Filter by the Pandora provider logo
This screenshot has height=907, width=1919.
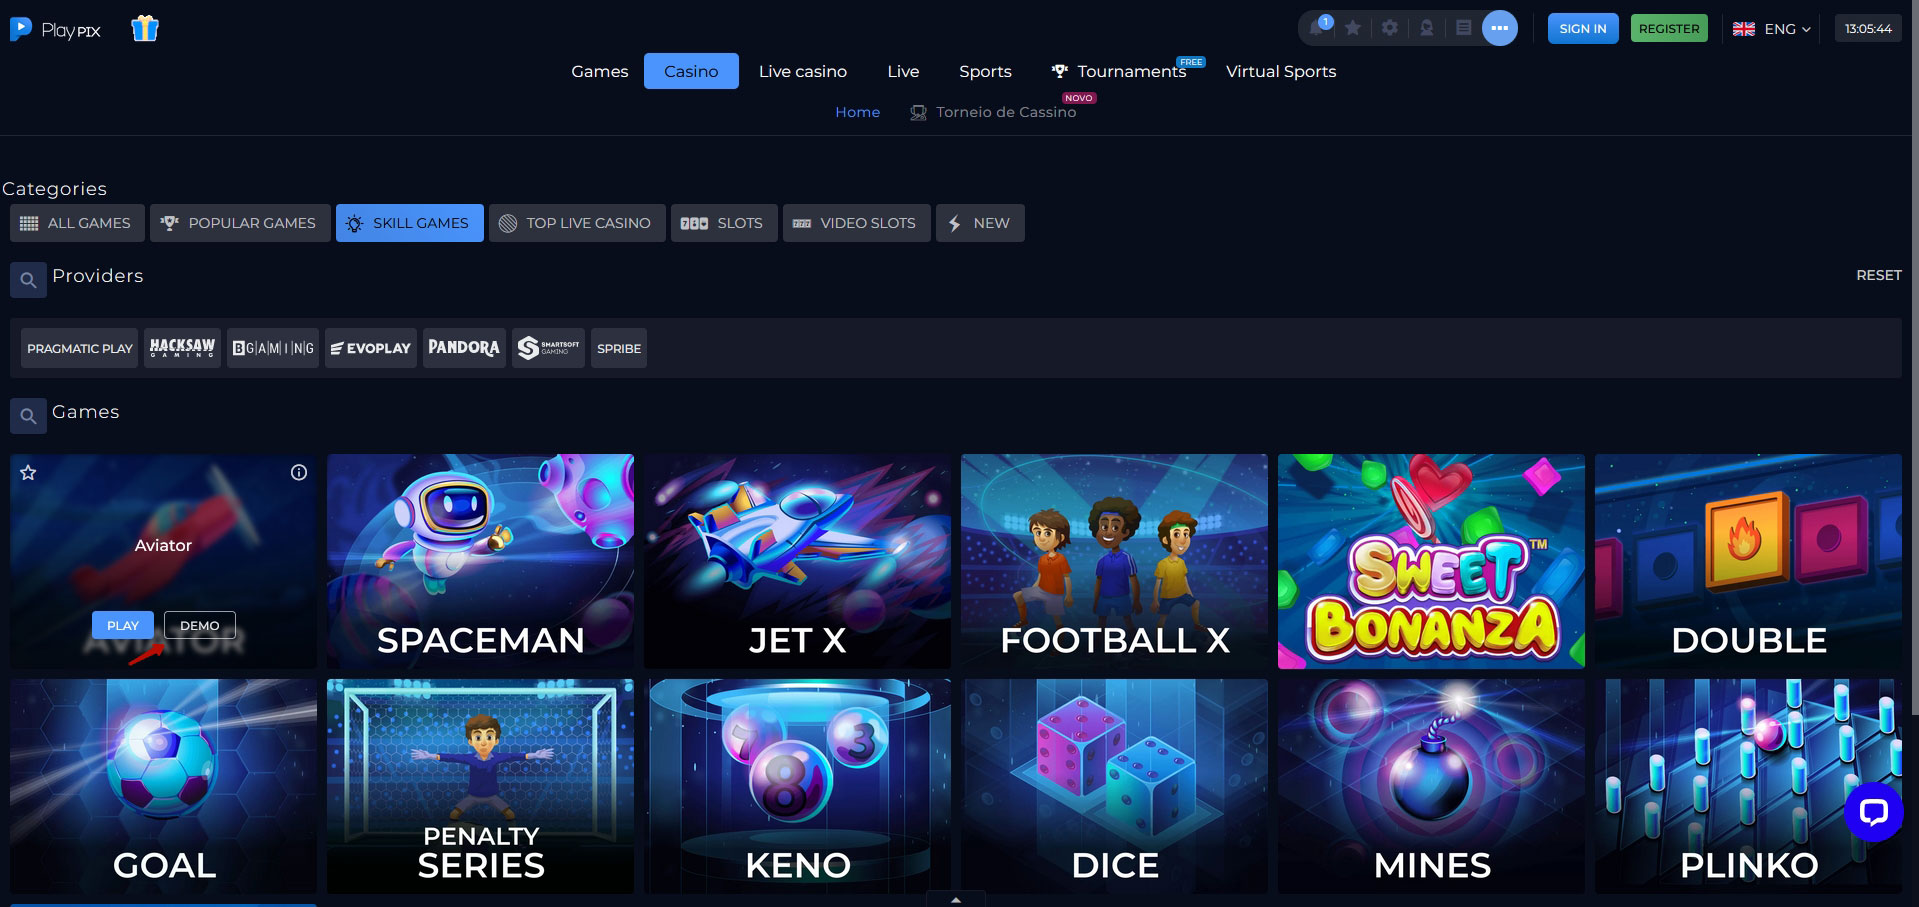point(464,348)
